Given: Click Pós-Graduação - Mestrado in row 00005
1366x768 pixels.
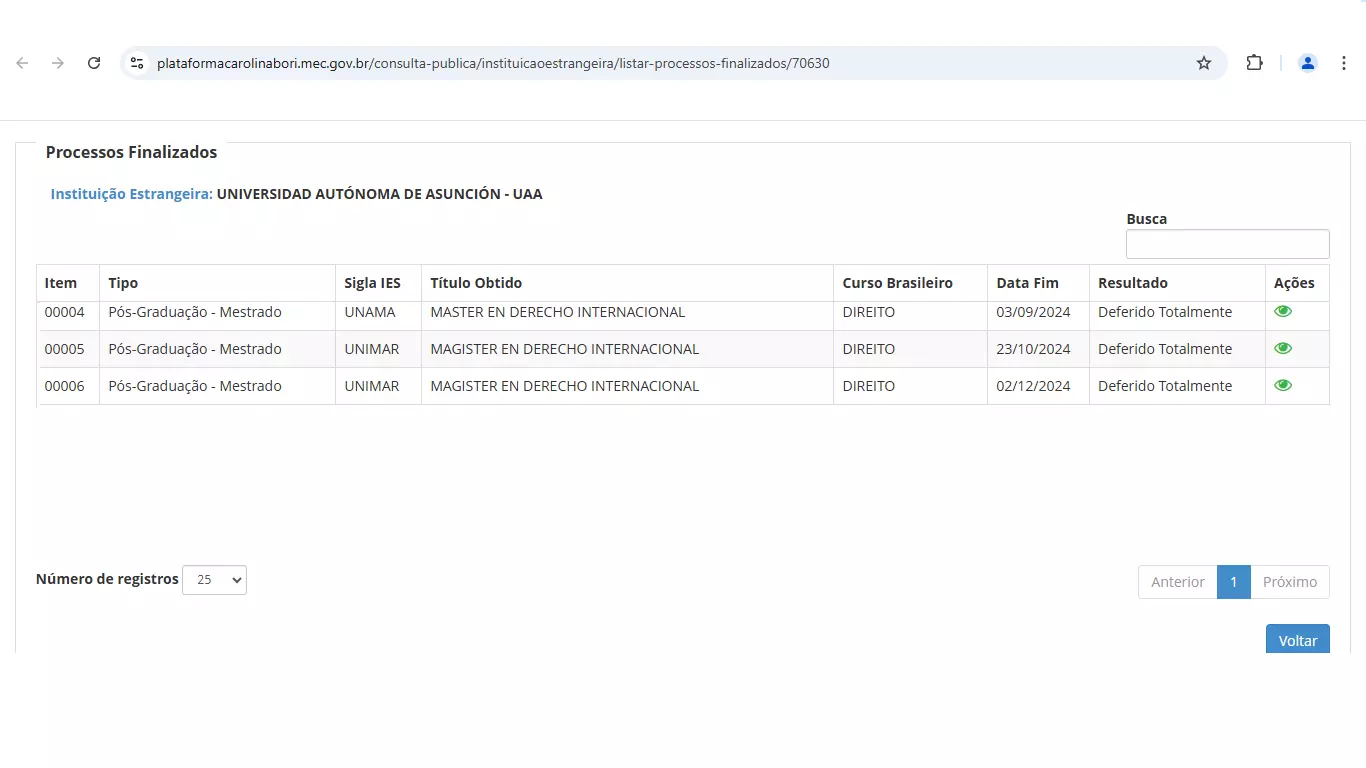Looking at the screenshot, I should (195, 349).
